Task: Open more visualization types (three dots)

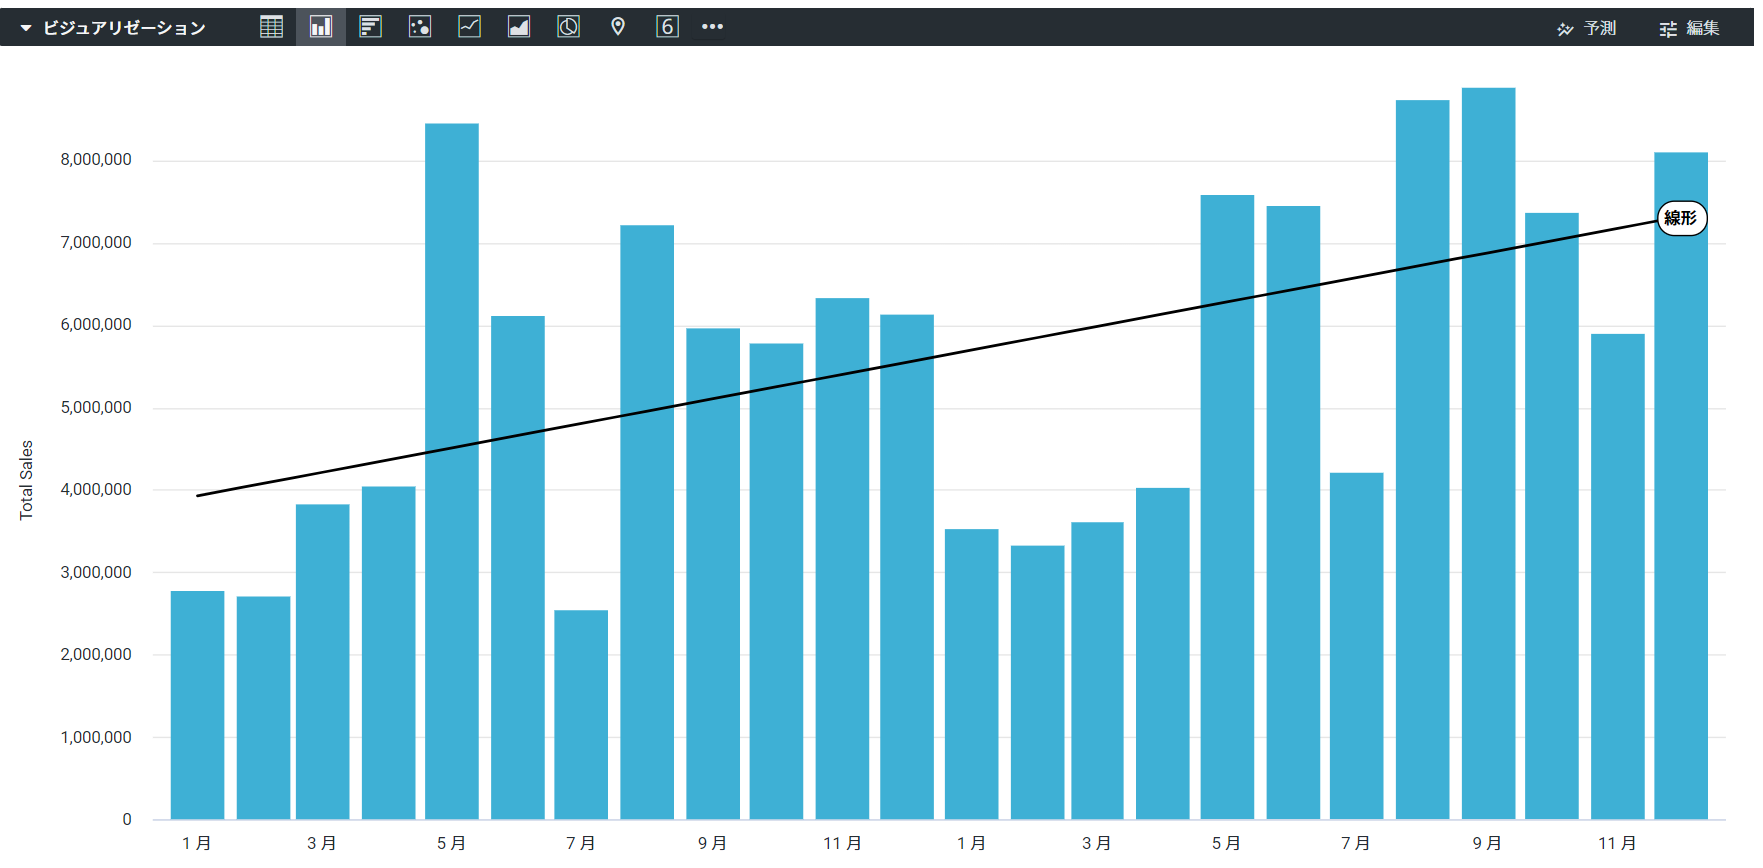Action: coord(712,27)
